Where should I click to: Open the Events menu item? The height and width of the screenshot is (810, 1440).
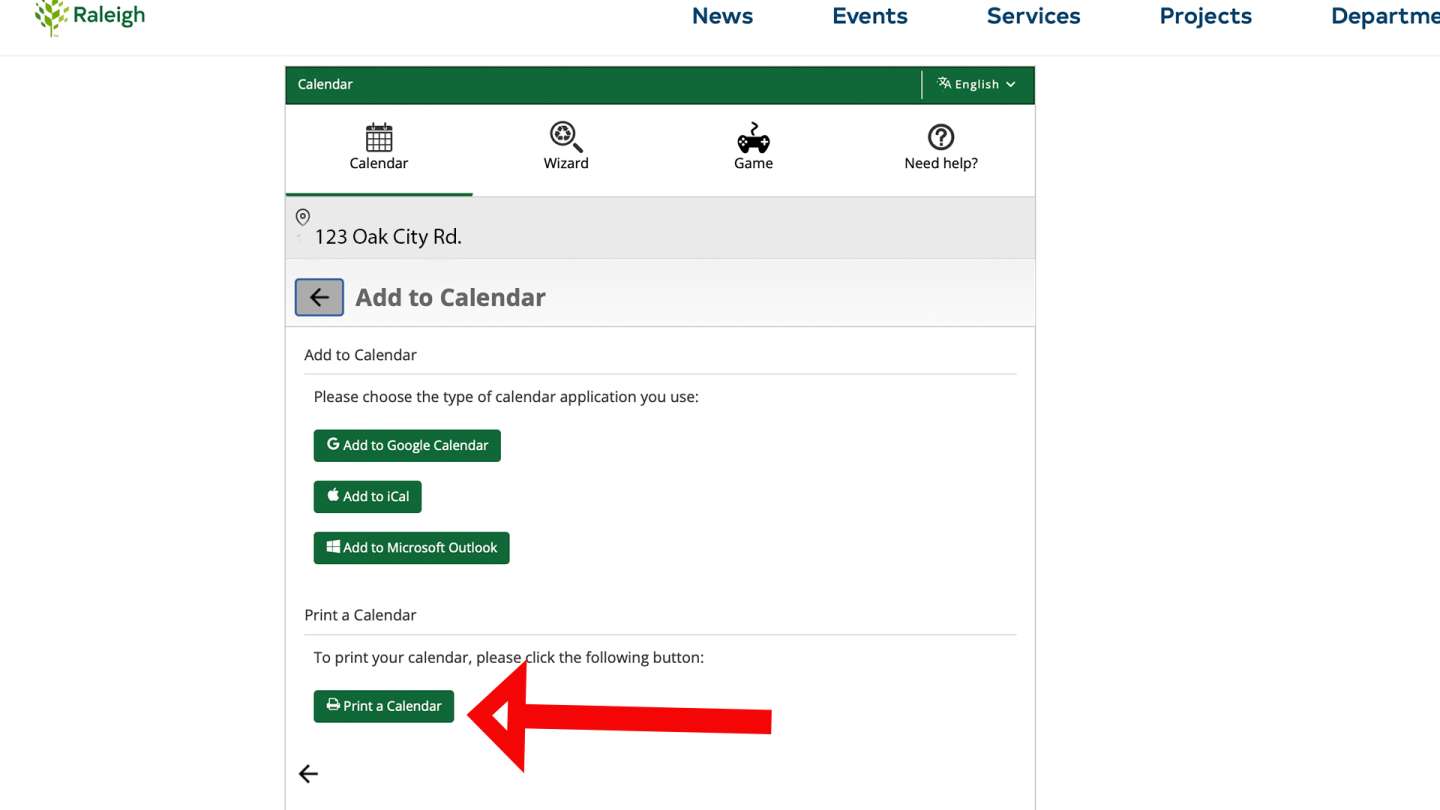[x=869, y=16]
